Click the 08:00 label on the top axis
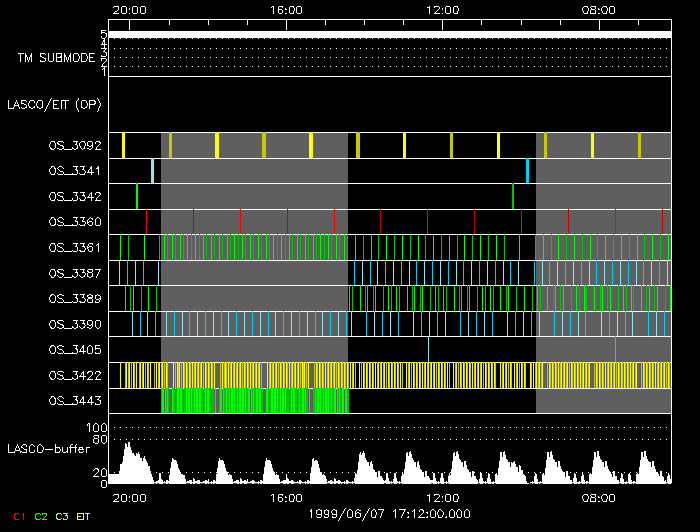Screen dimensions: 700x532 (599, 9)
